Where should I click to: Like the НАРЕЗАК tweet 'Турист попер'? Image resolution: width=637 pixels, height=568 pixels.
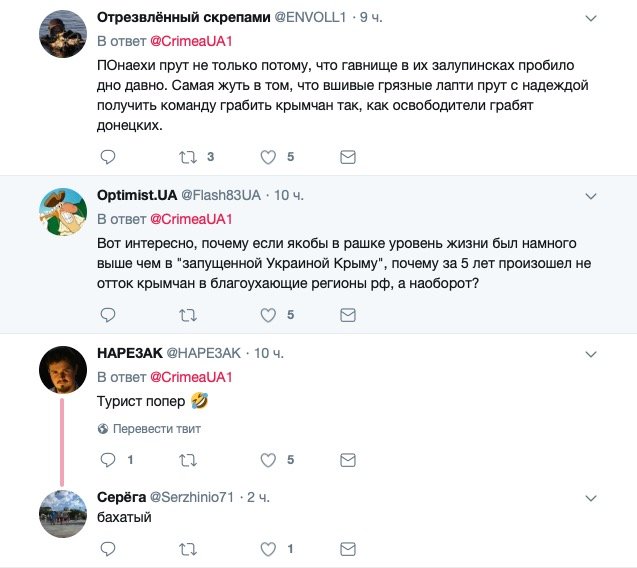268,460
